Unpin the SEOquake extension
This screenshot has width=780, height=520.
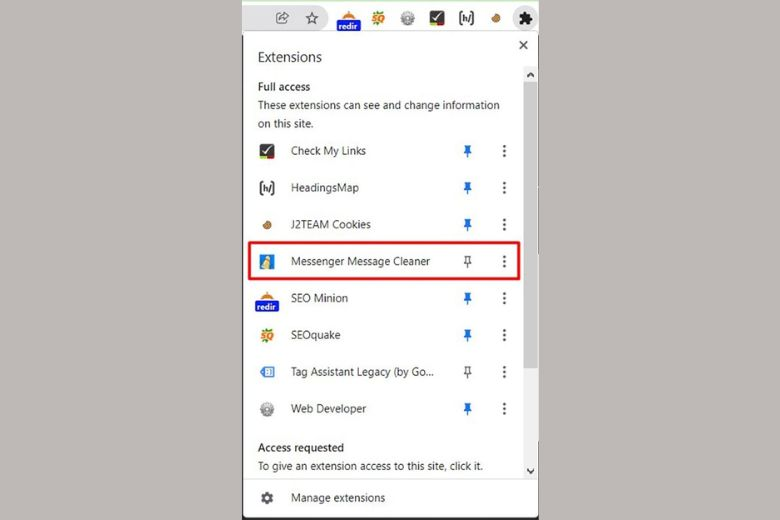click(467, 335)
